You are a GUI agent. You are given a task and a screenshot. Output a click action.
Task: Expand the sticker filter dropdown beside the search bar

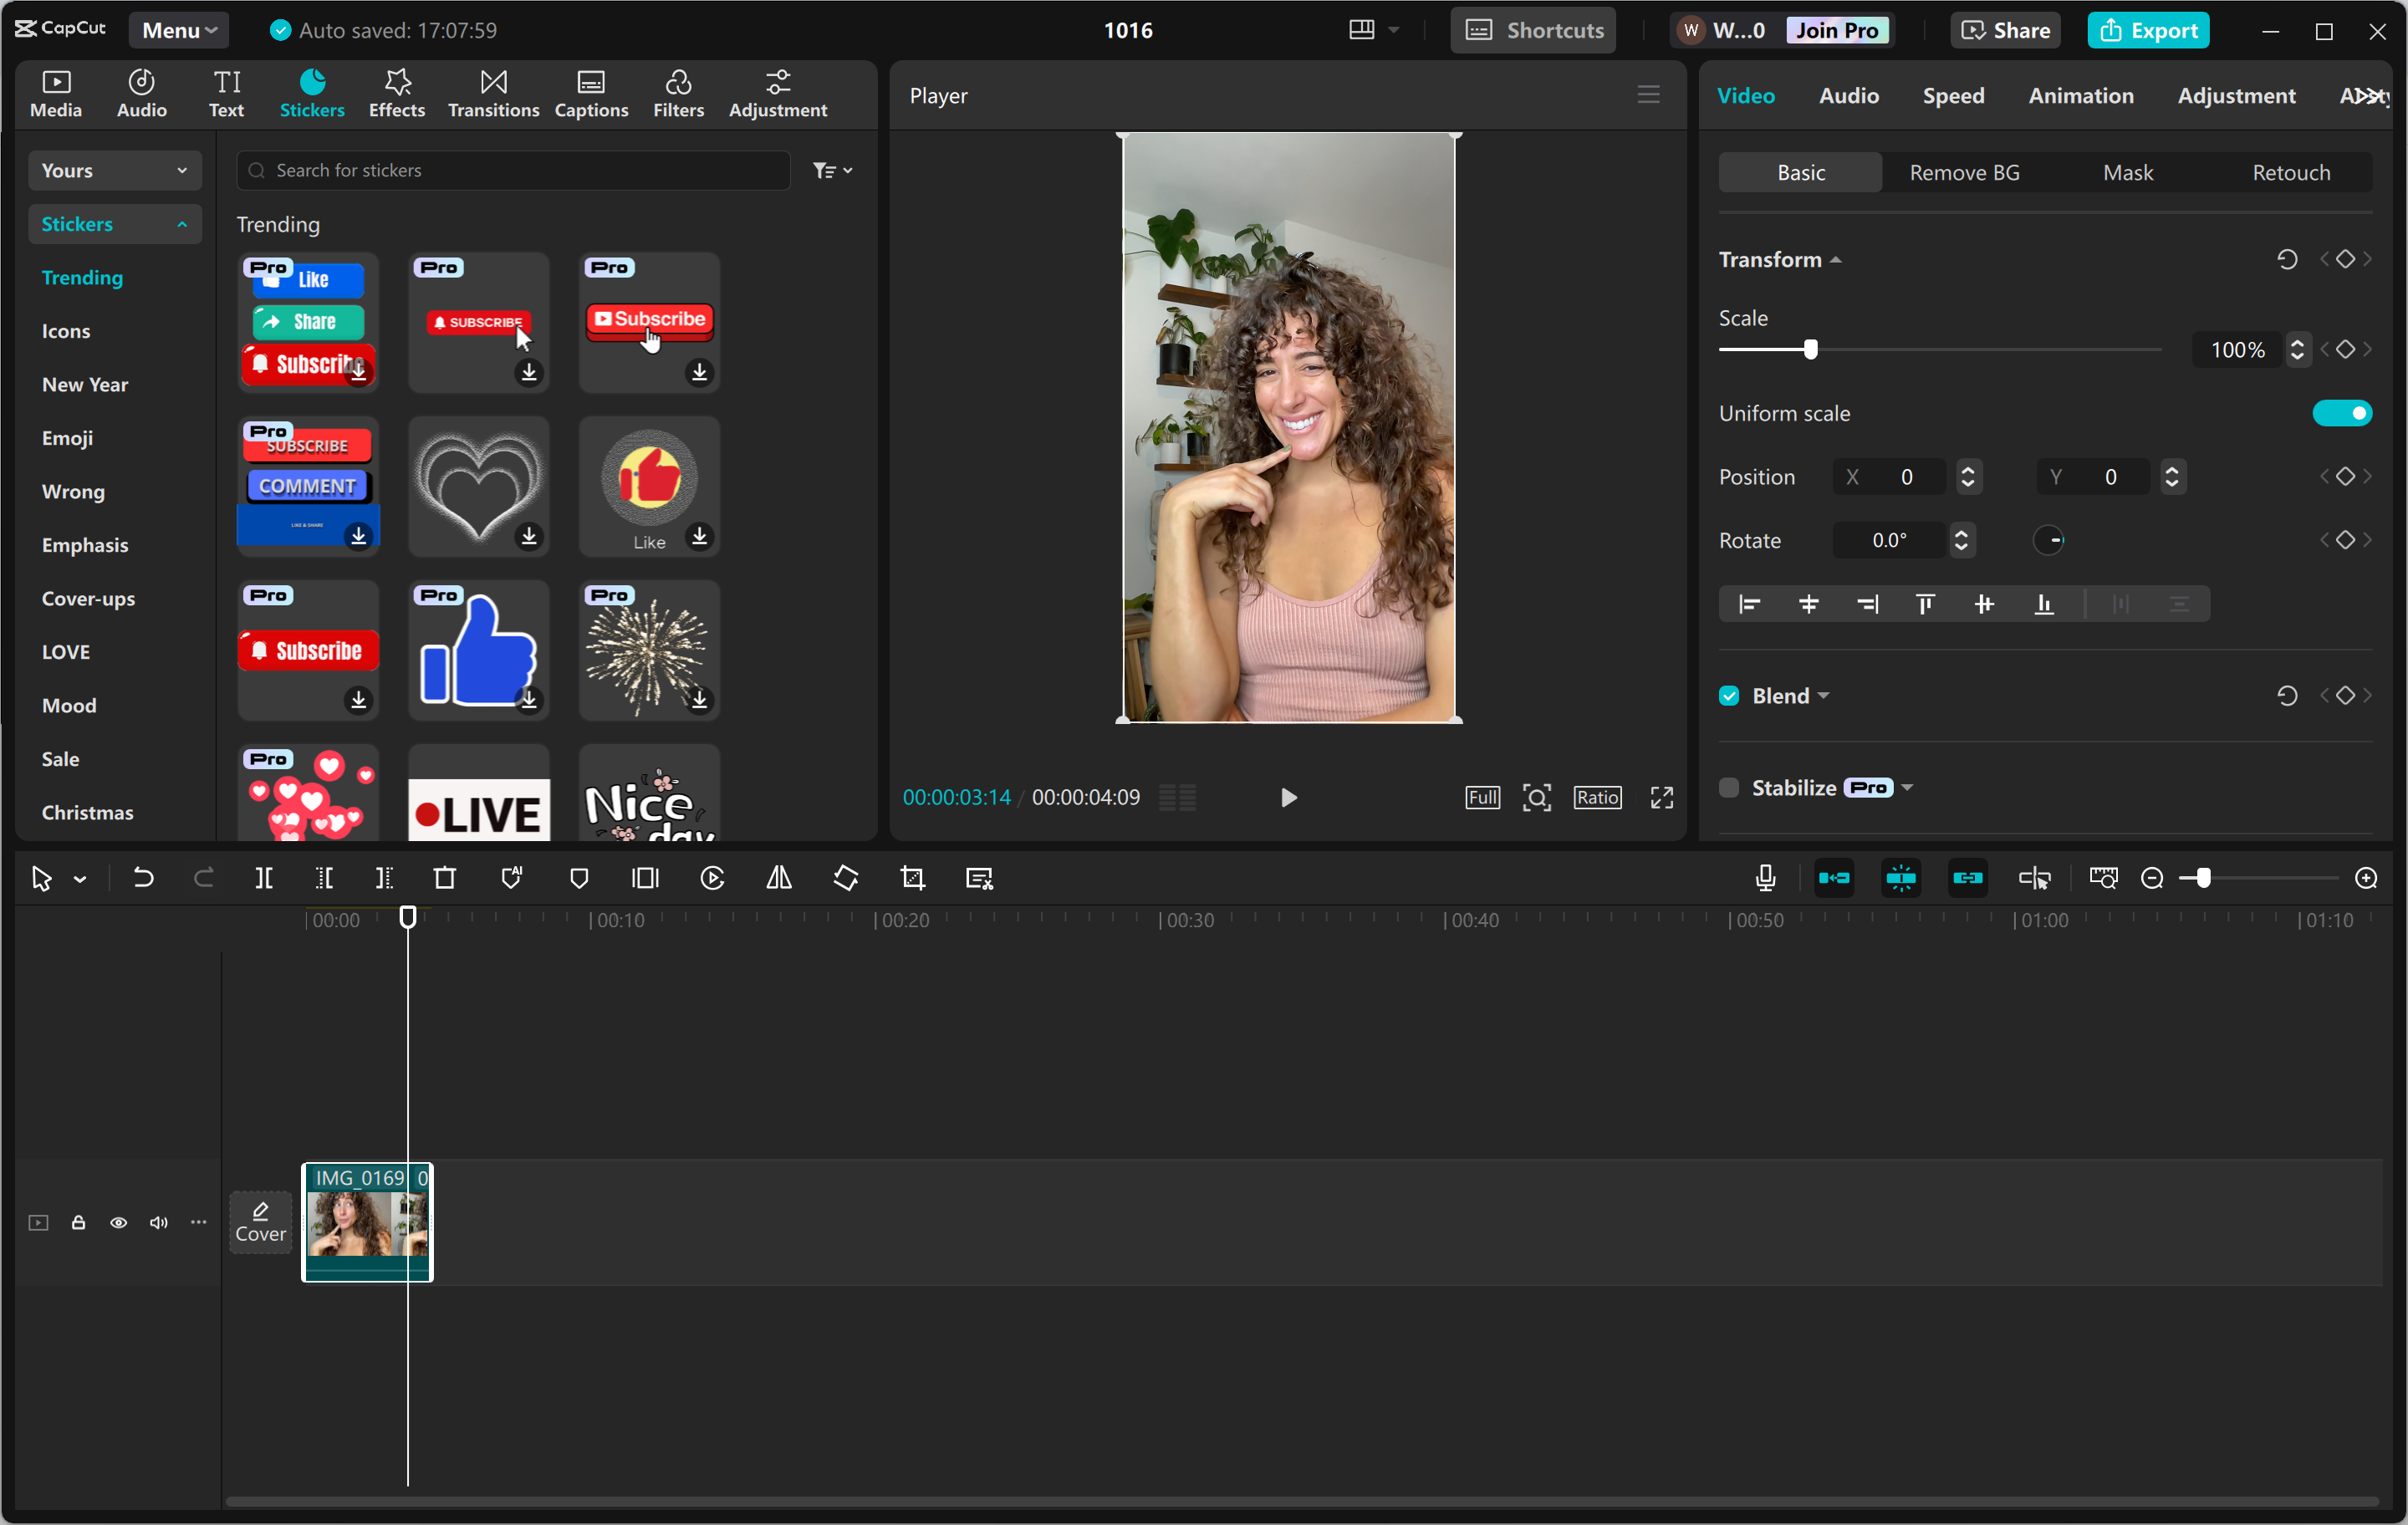tap(832, 170)
